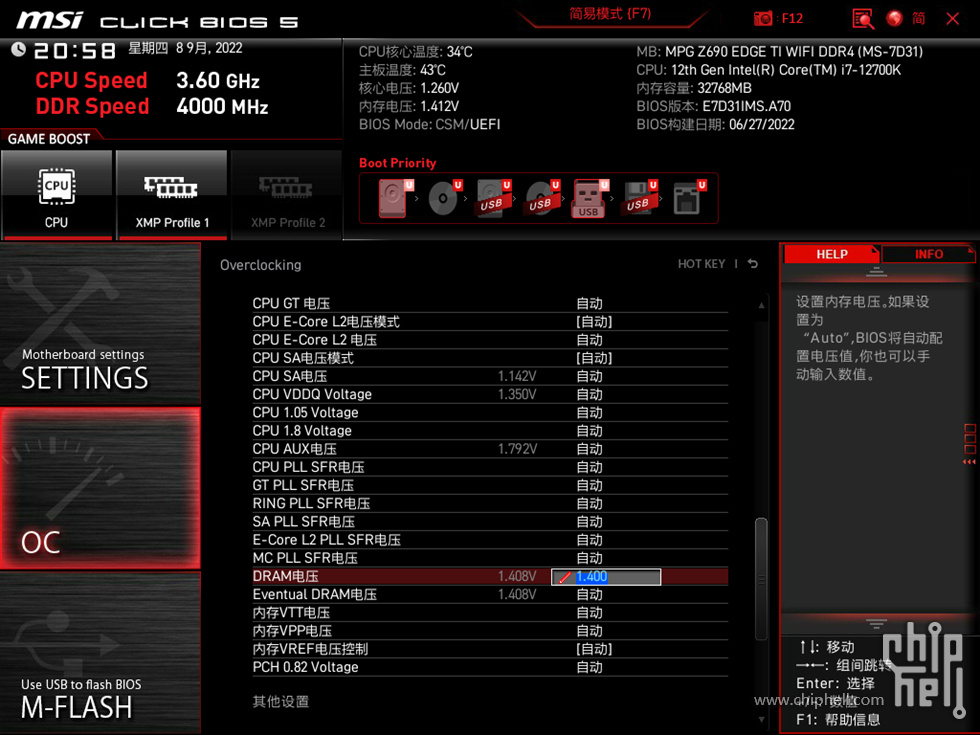Select the CPU VDDQ Voltage row

point(490,394)
